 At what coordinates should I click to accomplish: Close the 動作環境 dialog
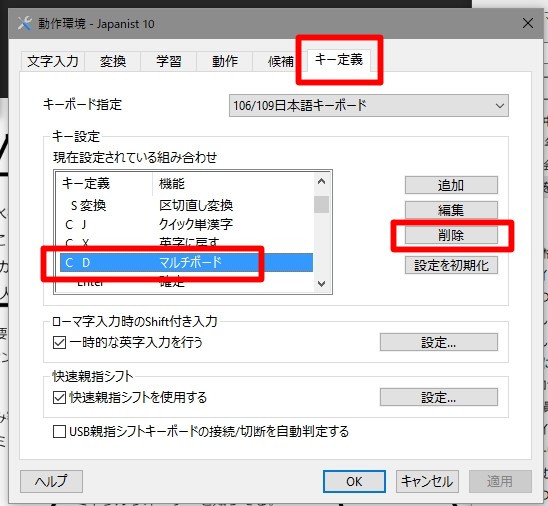click(527, 23)
